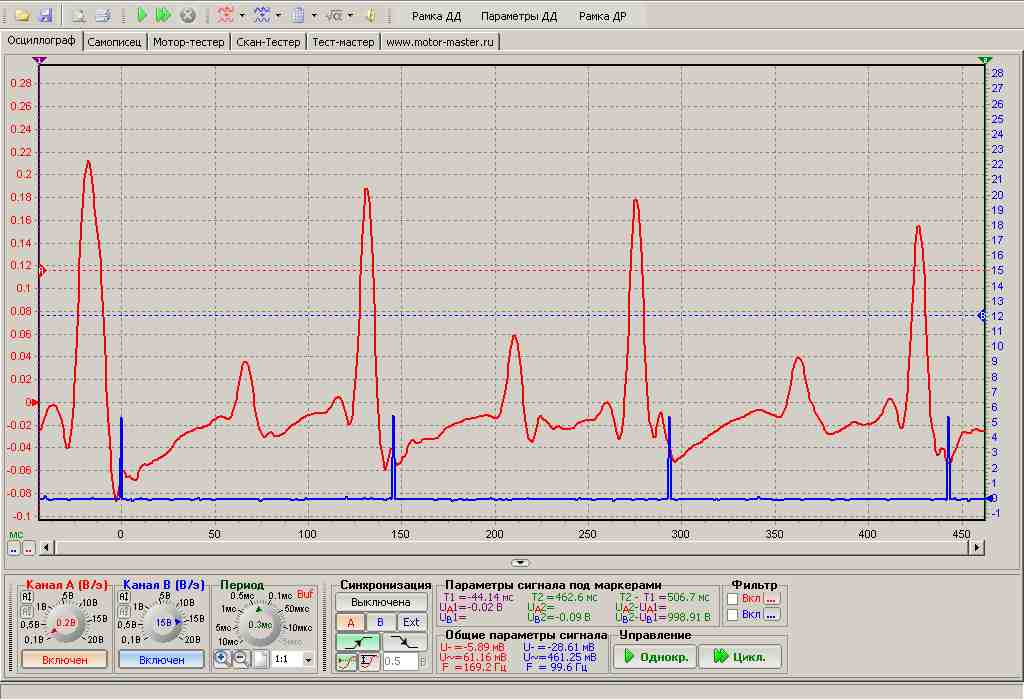The image size is (1024, 700).
Task: Click the sync level 0.5 field
Action: [x=400, y=661]
